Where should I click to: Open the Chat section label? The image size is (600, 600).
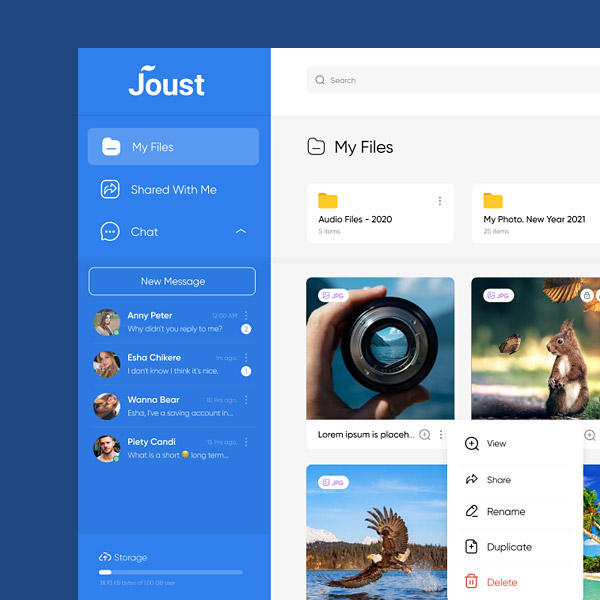144,232
